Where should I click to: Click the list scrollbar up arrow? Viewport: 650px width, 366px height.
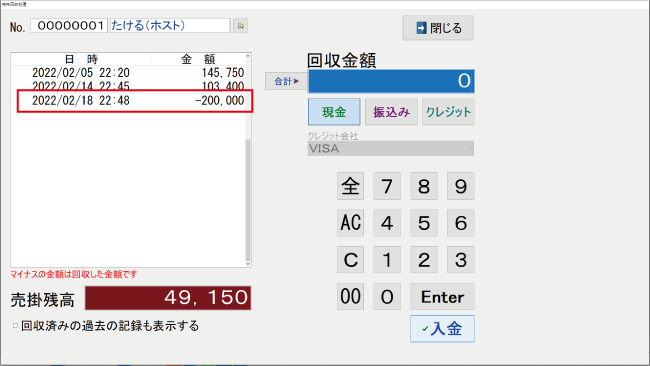click(x=248, y=56)
